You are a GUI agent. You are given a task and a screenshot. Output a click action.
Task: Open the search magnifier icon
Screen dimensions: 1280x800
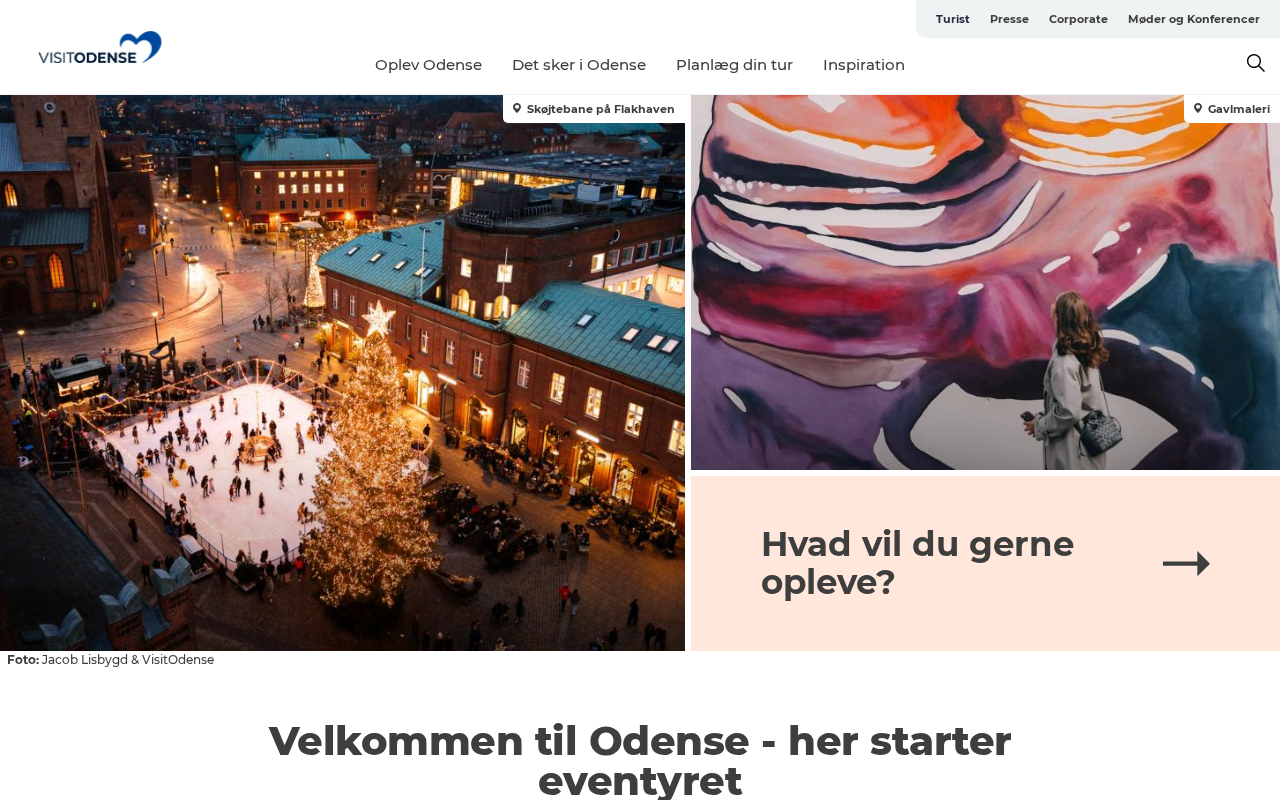coord(1255,63)
